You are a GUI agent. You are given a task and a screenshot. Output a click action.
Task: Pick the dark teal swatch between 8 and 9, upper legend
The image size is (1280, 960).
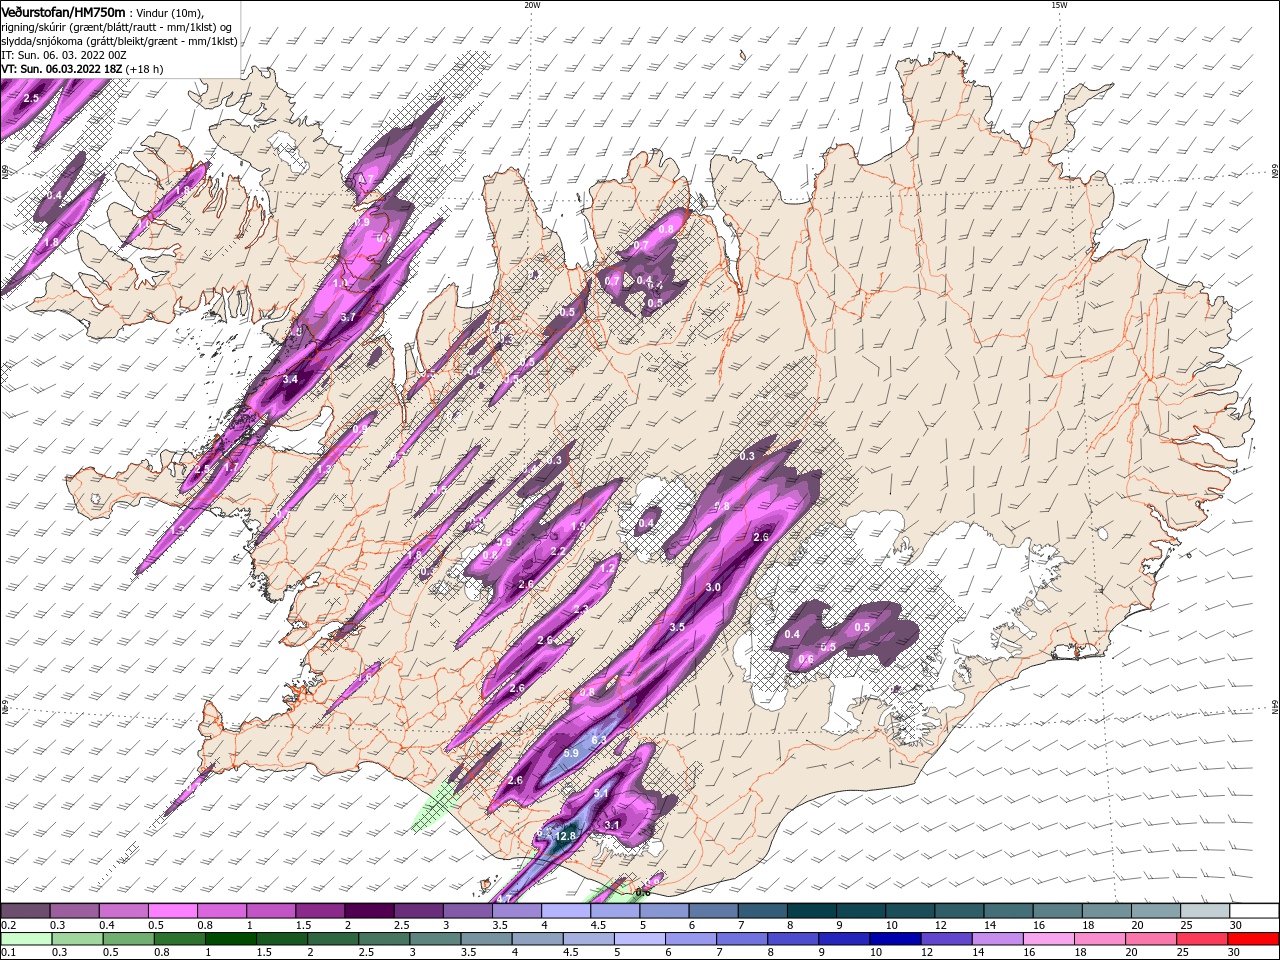(811, 911)
